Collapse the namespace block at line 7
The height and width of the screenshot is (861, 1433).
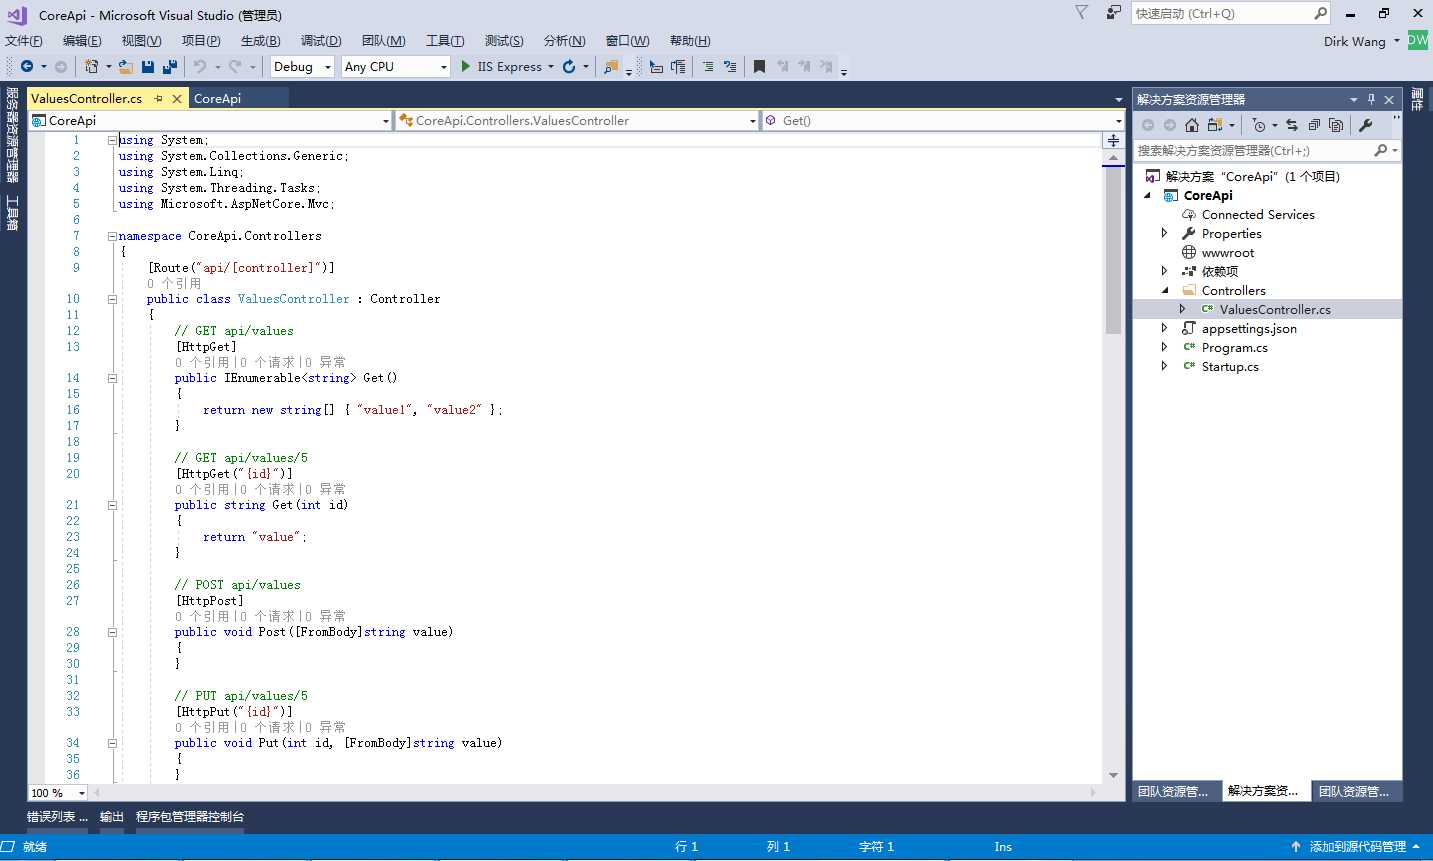click(x=112, y=236)
